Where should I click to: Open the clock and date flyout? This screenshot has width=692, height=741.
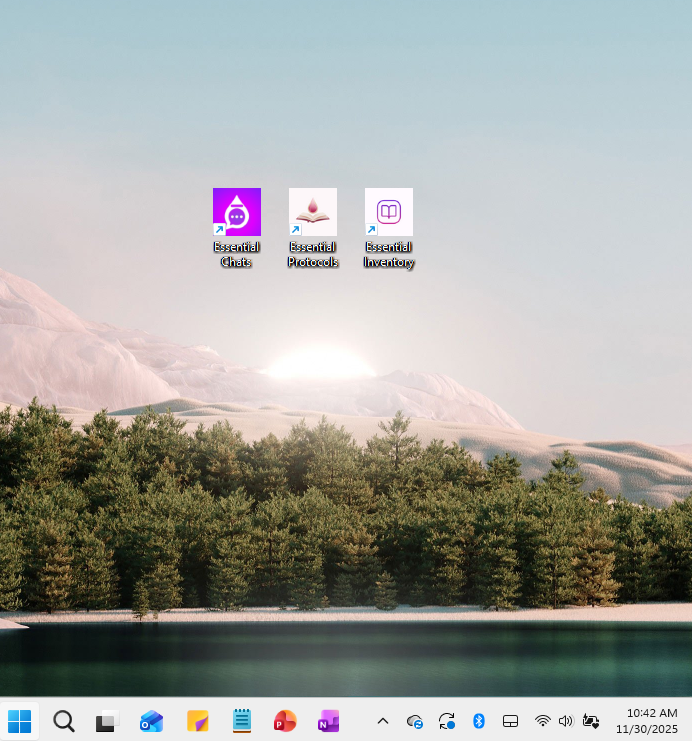pos(651,721)
